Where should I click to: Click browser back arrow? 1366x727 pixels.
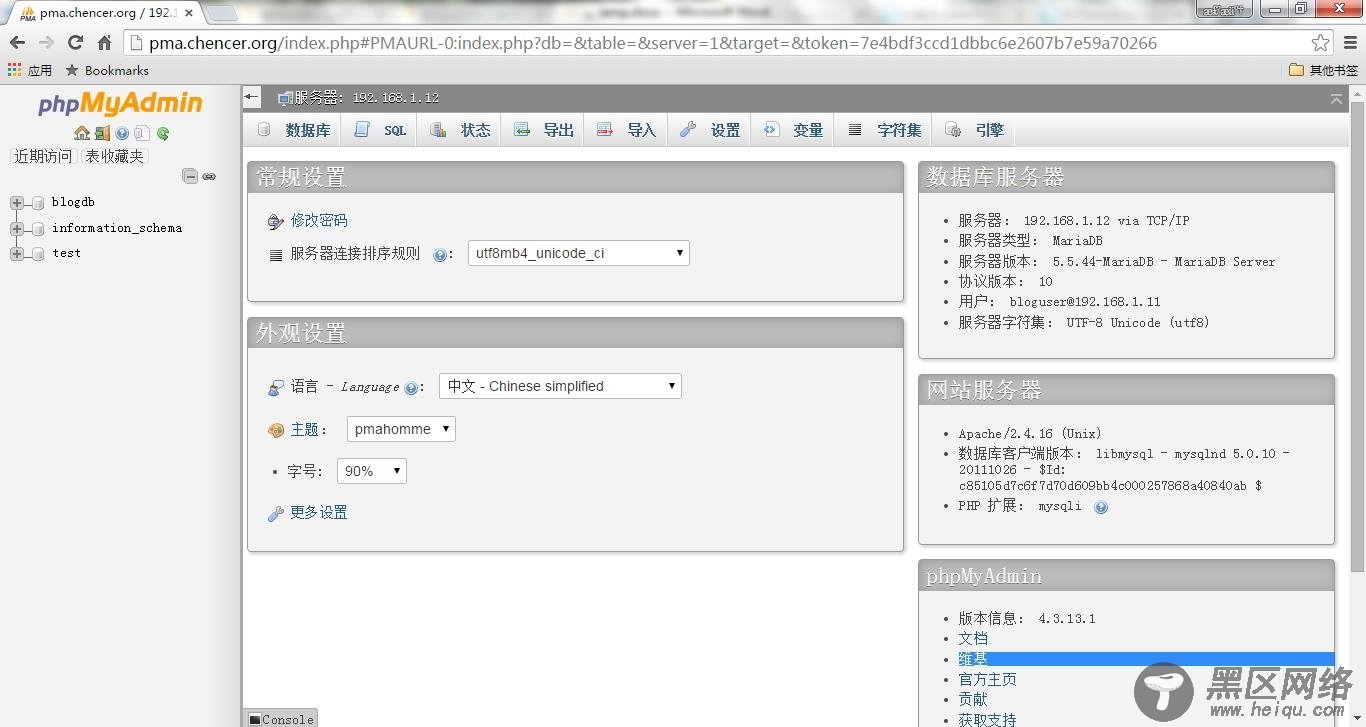point(17,42)
